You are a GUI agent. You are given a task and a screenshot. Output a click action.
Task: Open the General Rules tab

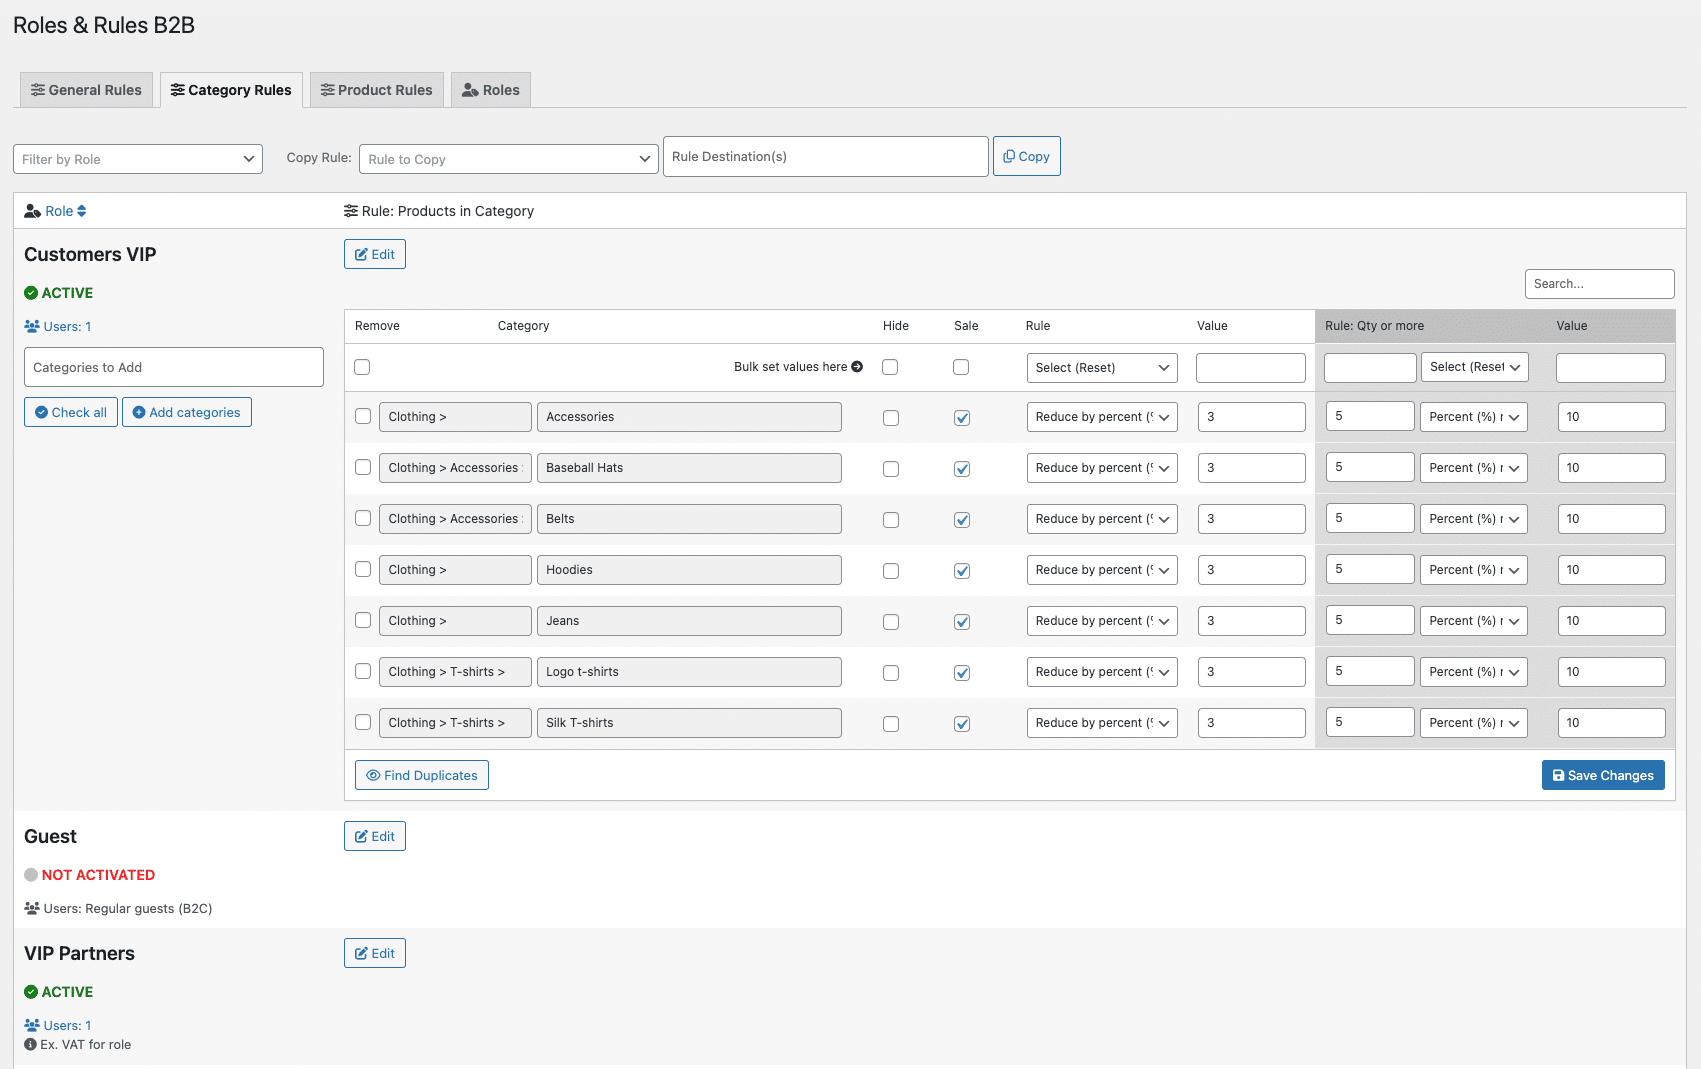pos(87,90)
